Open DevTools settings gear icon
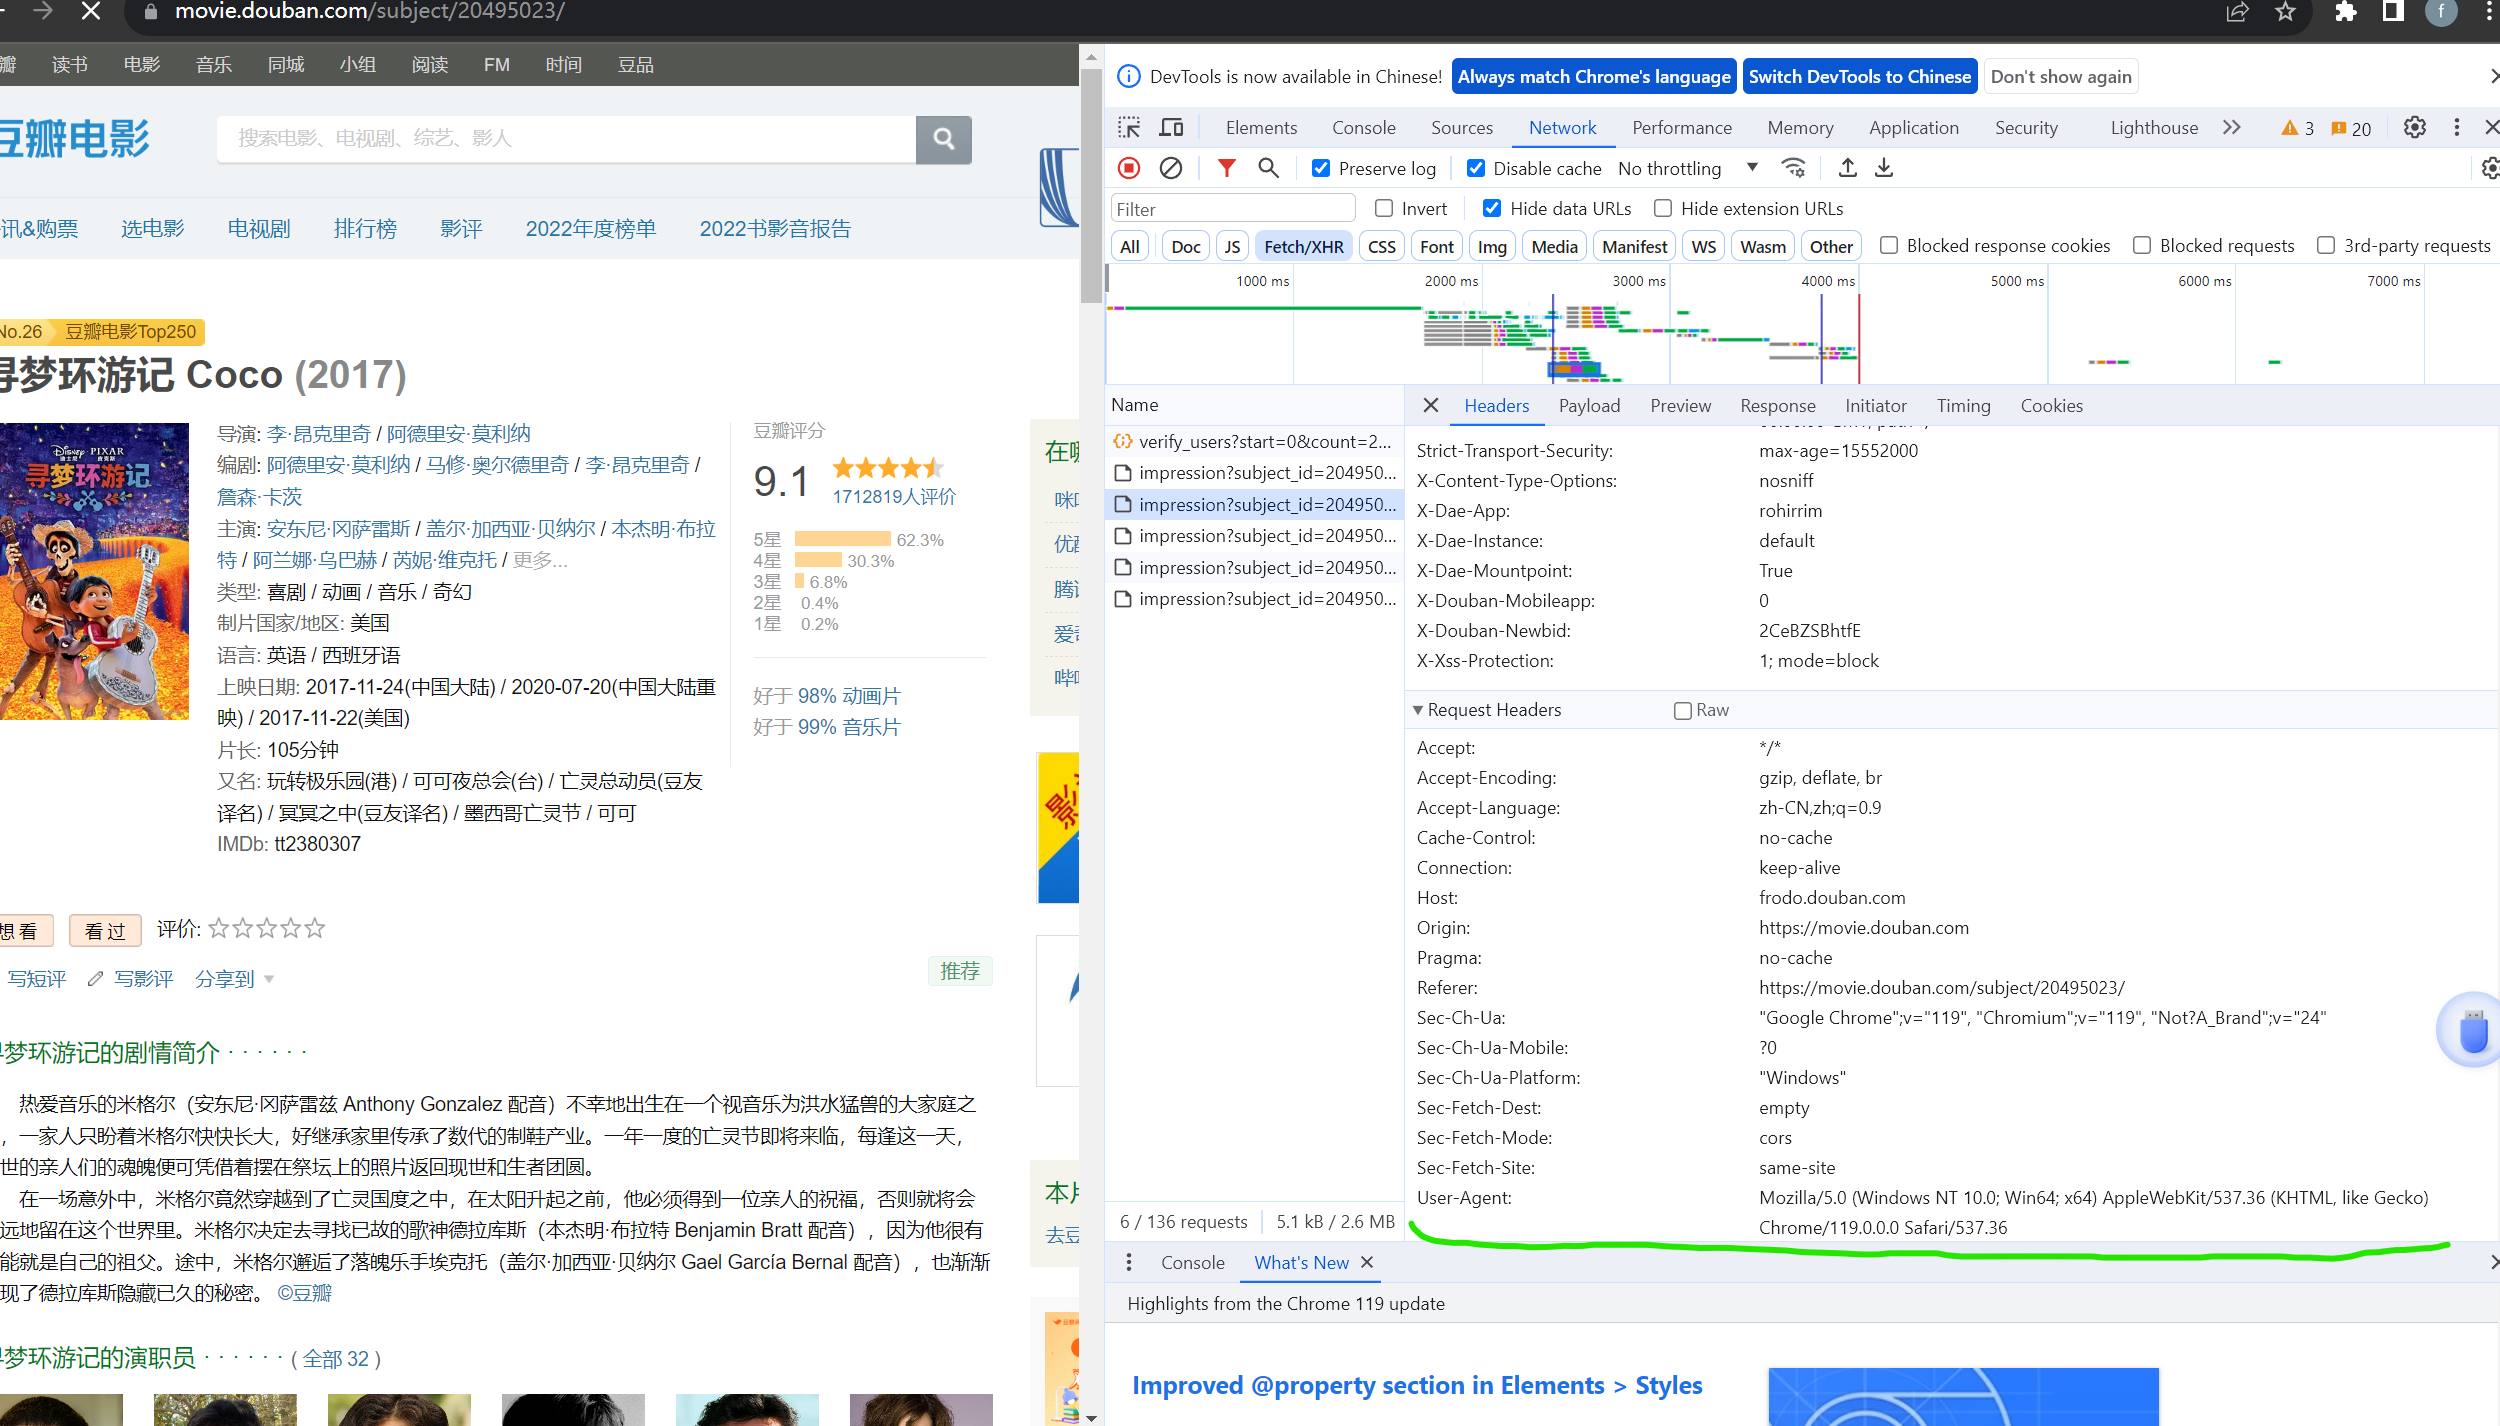2500x1426 pixels. [2414, 127]
